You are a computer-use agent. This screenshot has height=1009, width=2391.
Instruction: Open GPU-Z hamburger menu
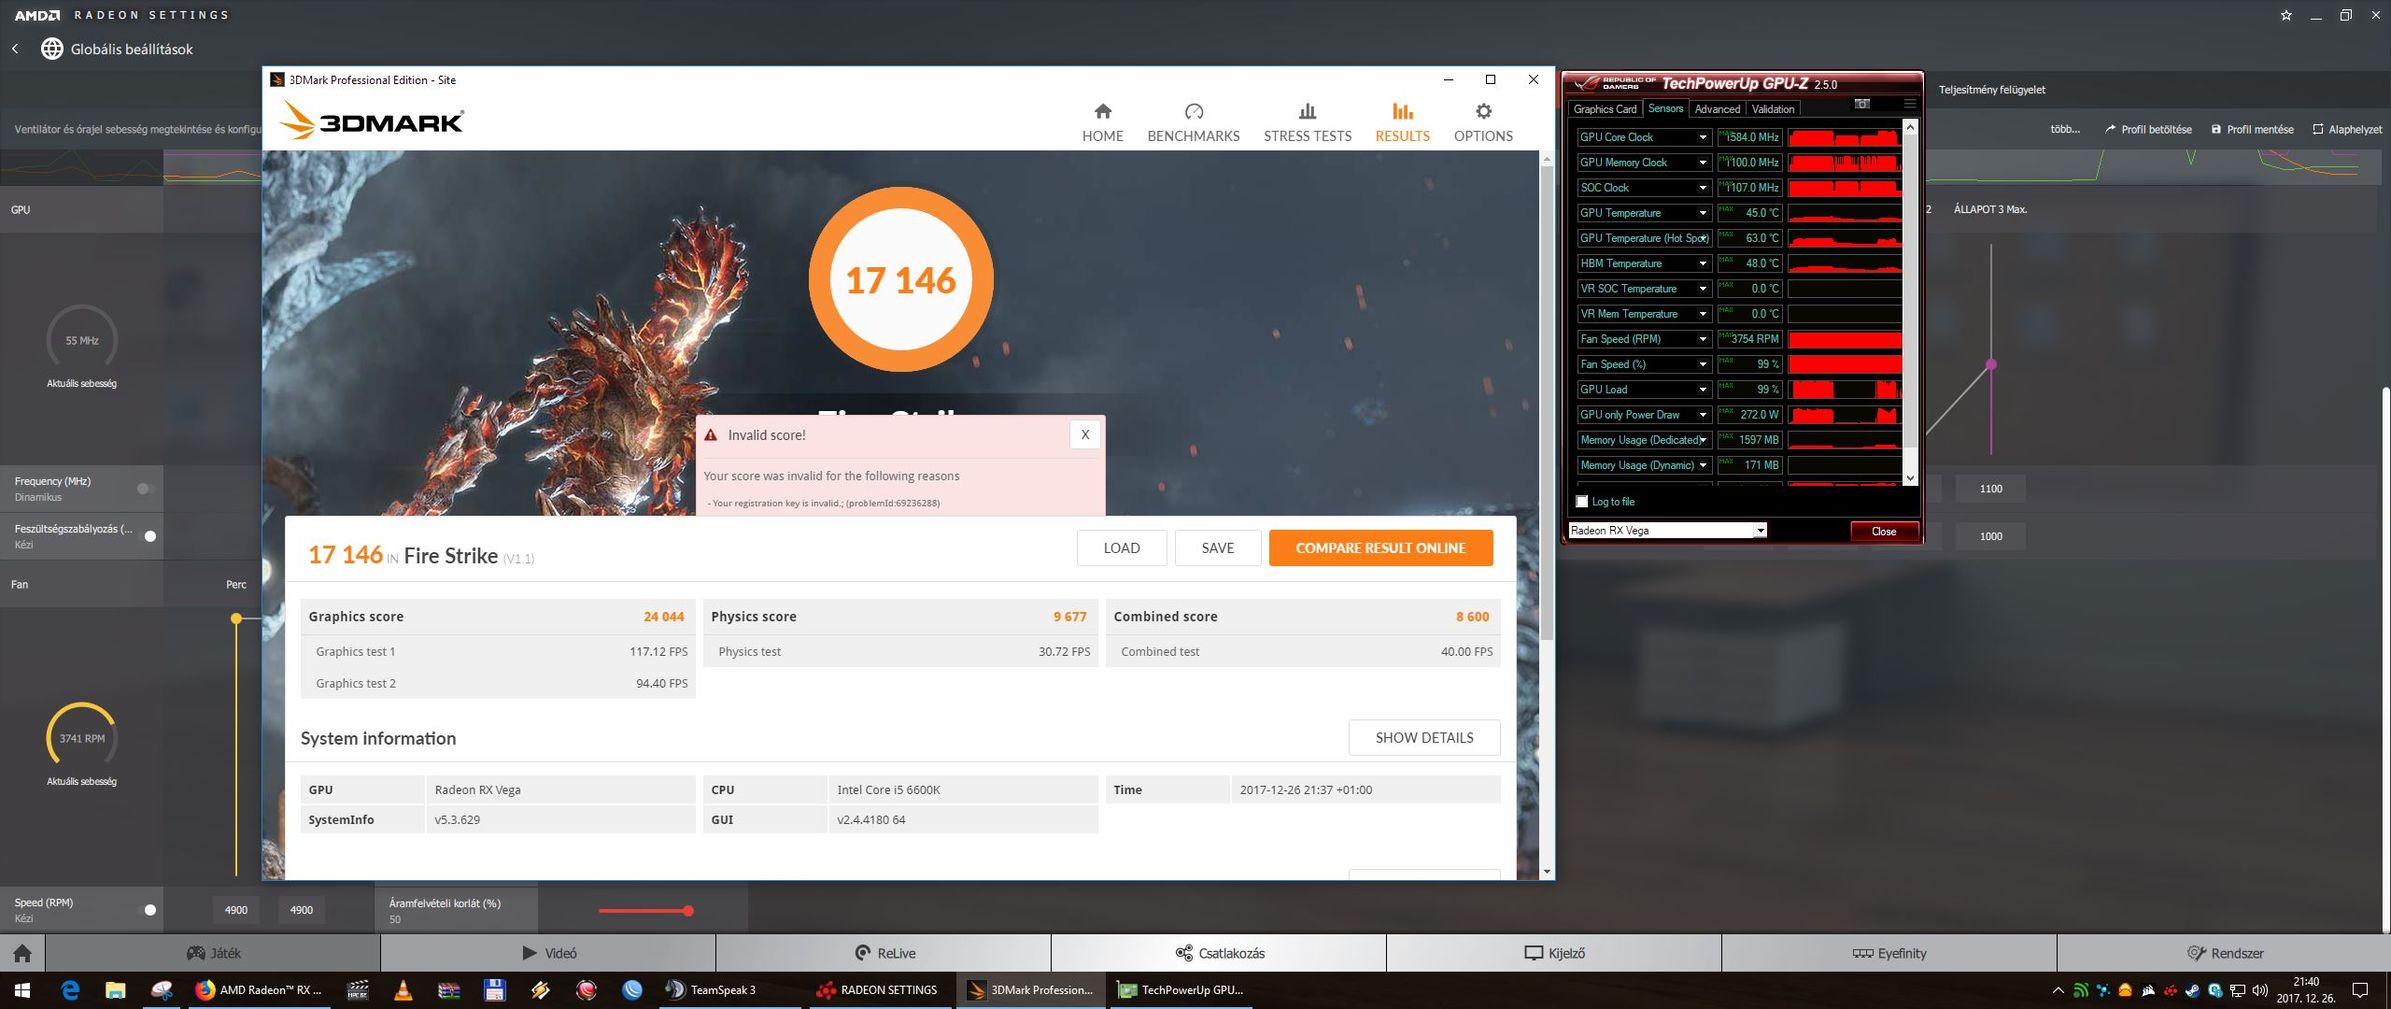[1909, 104]
